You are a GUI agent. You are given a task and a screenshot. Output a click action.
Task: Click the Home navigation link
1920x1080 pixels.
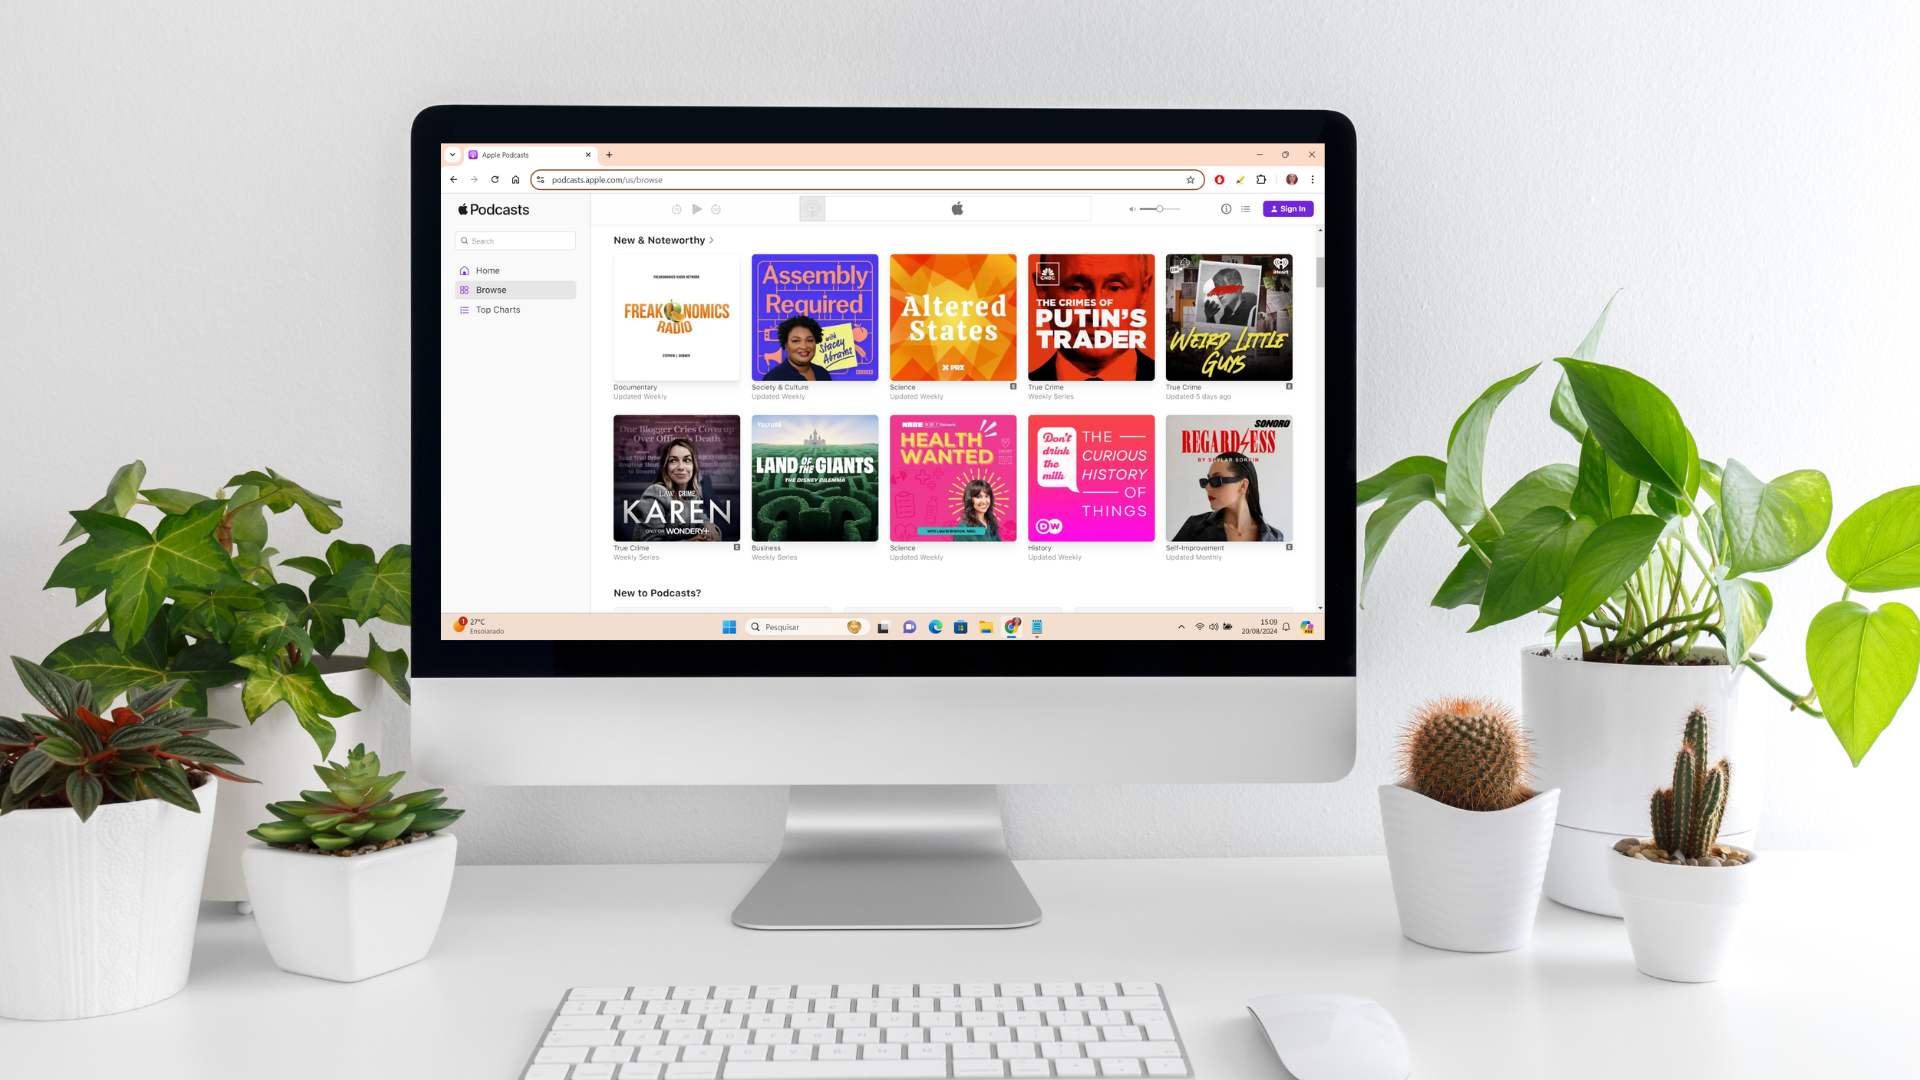488,270
